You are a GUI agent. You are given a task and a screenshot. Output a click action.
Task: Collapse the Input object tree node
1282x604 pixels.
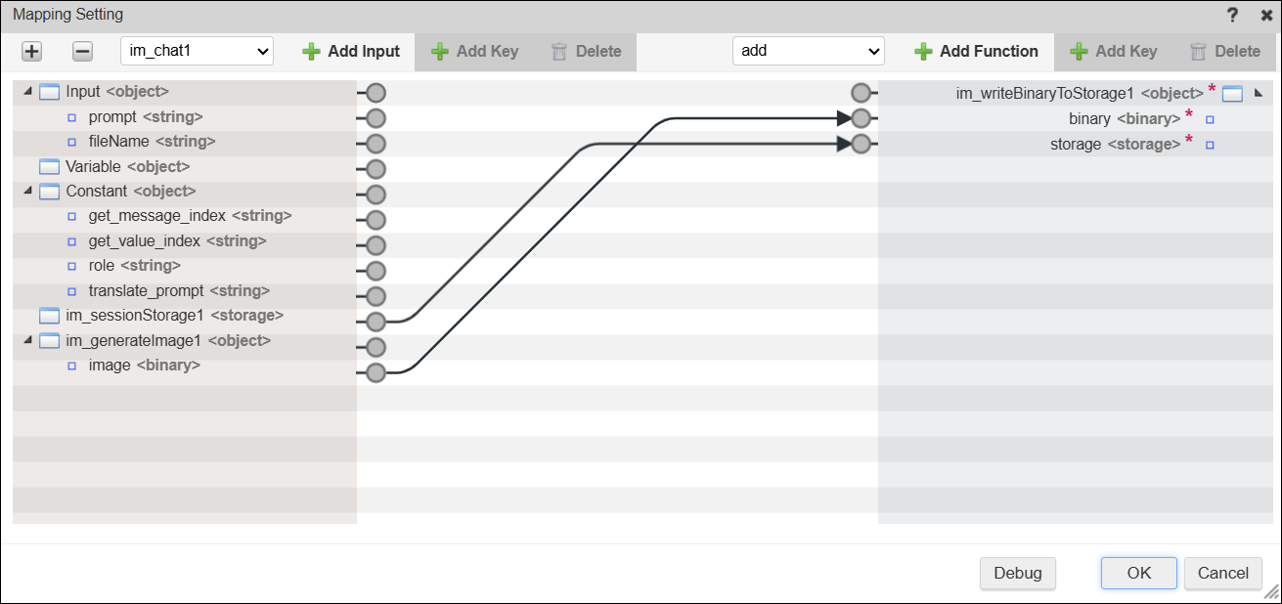tap(27, 92)
